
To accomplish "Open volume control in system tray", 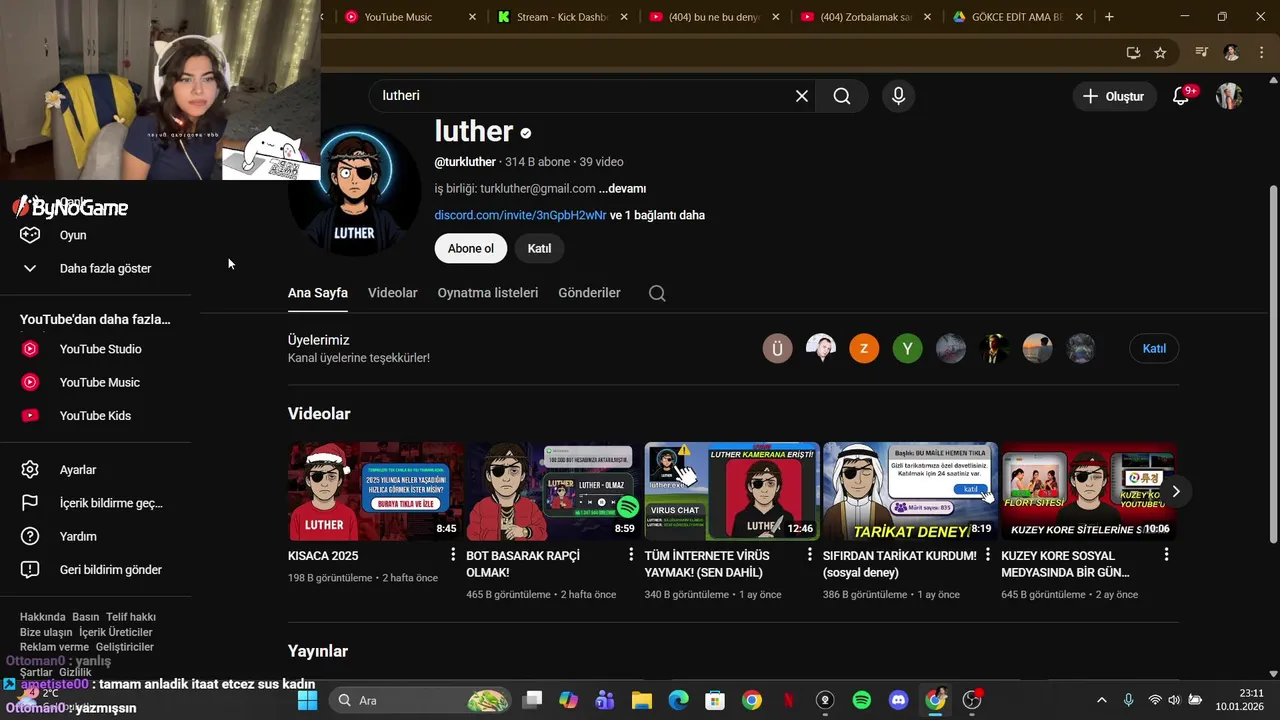I will (1174, 700).
